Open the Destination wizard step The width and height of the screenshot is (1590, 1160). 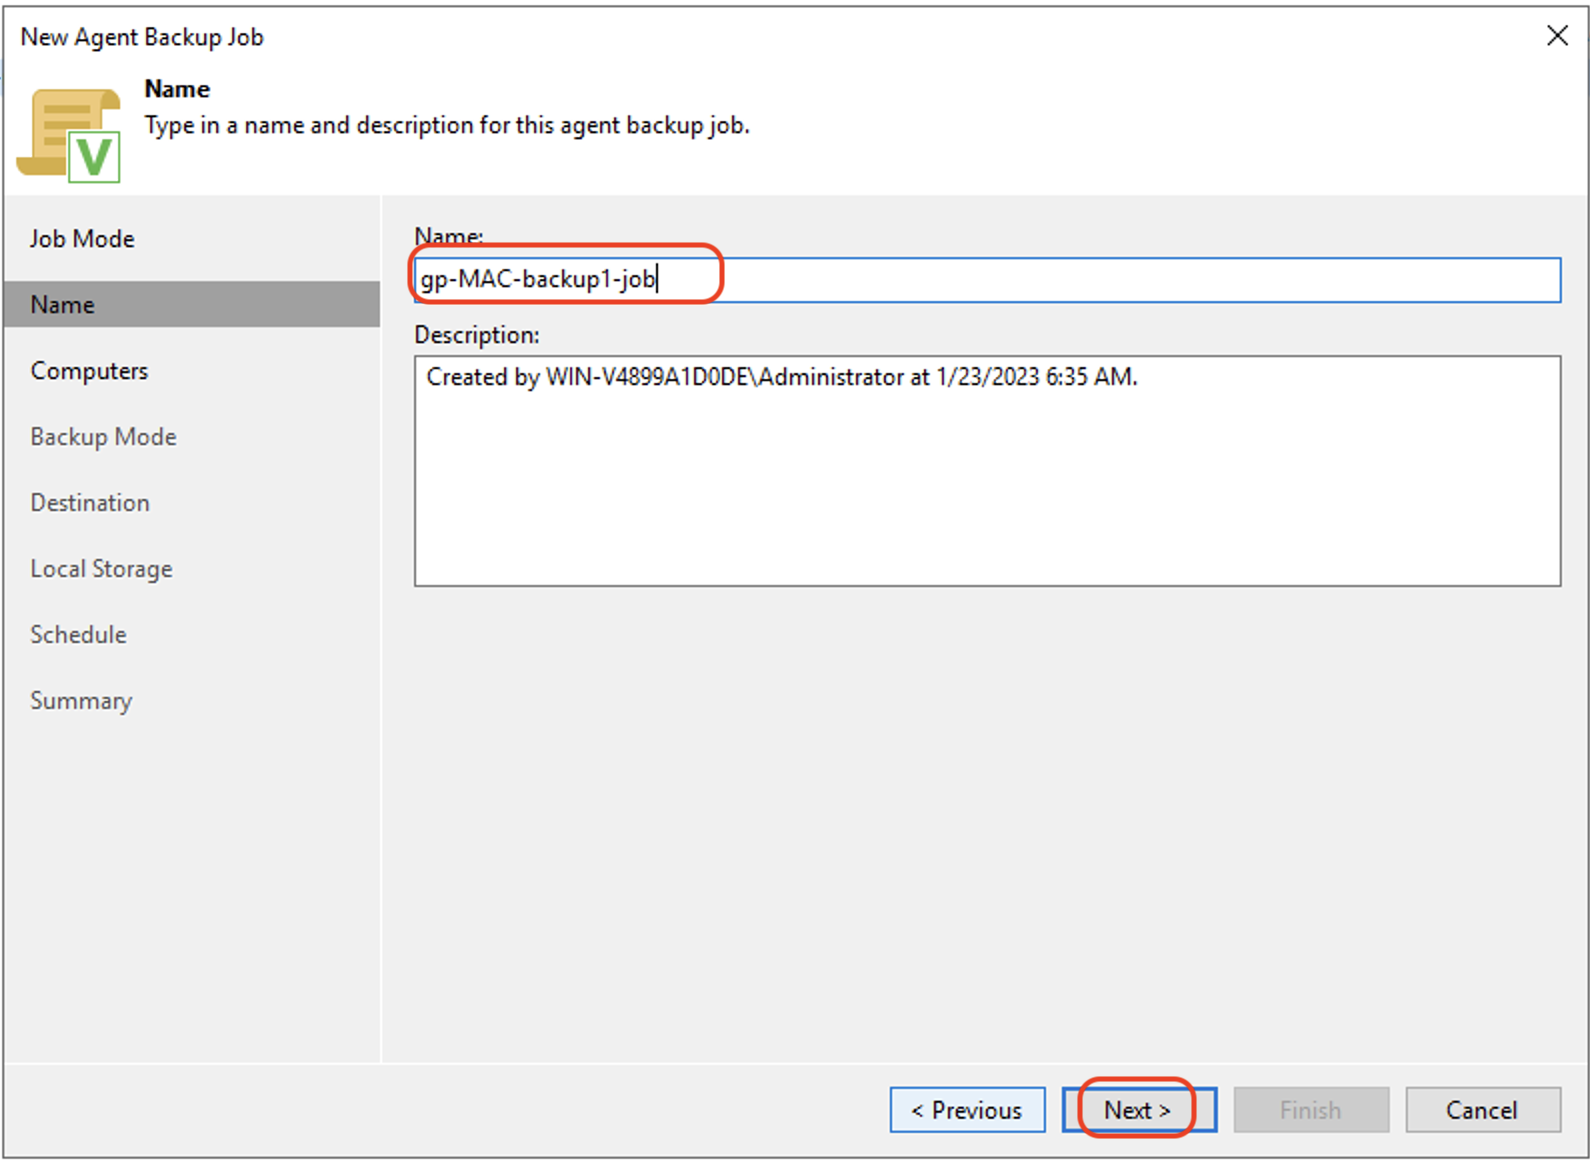point(90,503)
